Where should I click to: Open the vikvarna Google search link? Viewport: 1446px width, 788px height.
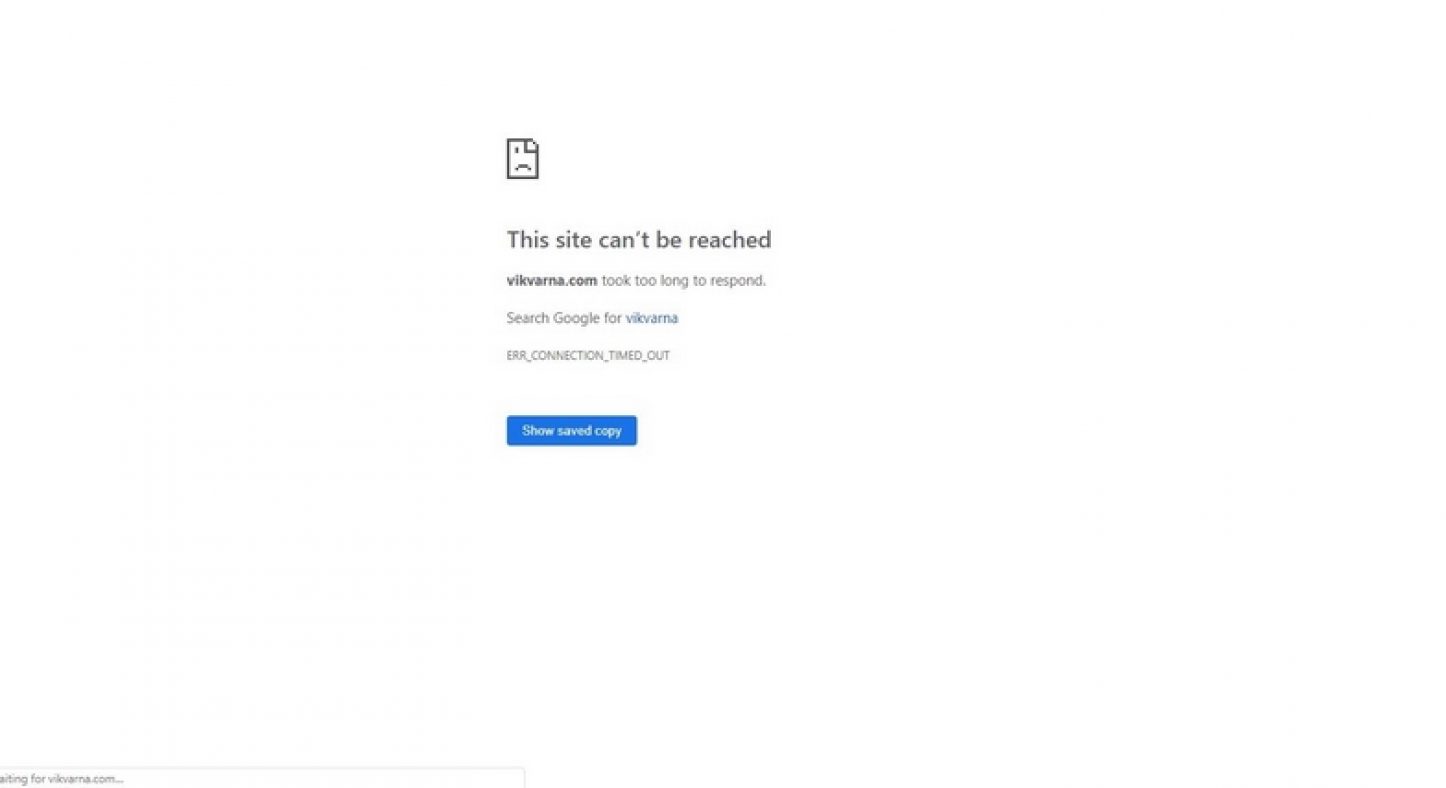pyautogui.click(x=652, y=318)
